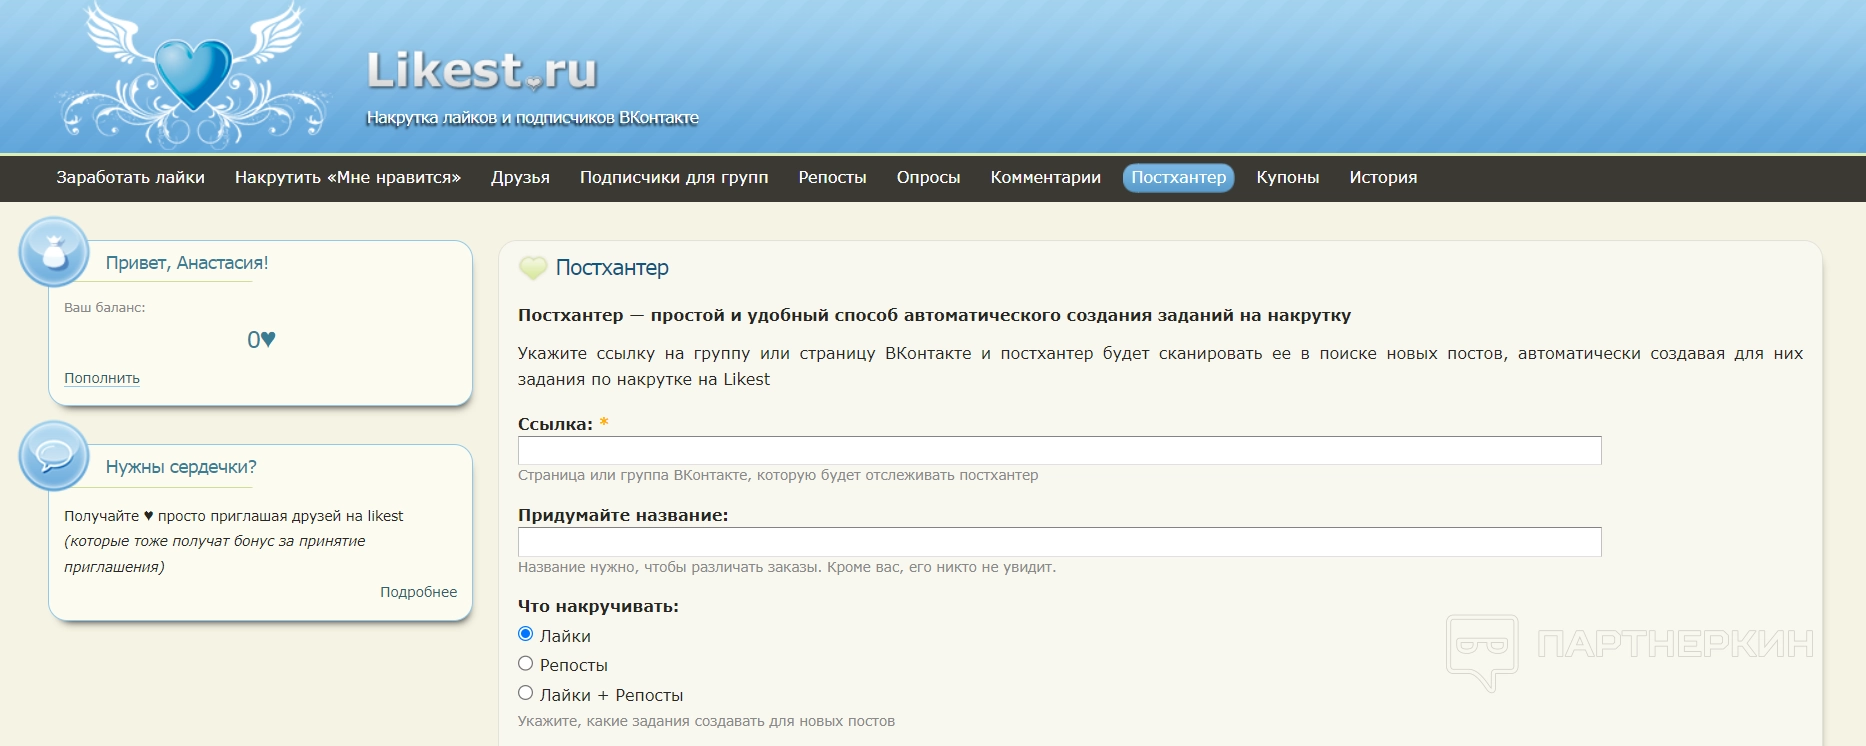
Task: Click the 'Ваш баланс:' label
Action: 105,308
